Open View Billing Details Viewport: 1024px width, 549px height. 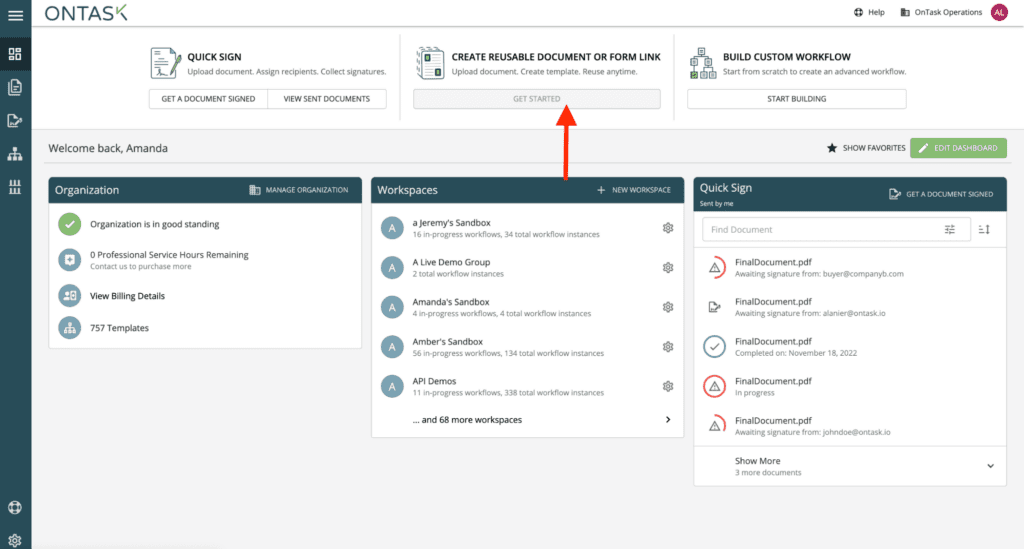[x=127, y=296]
